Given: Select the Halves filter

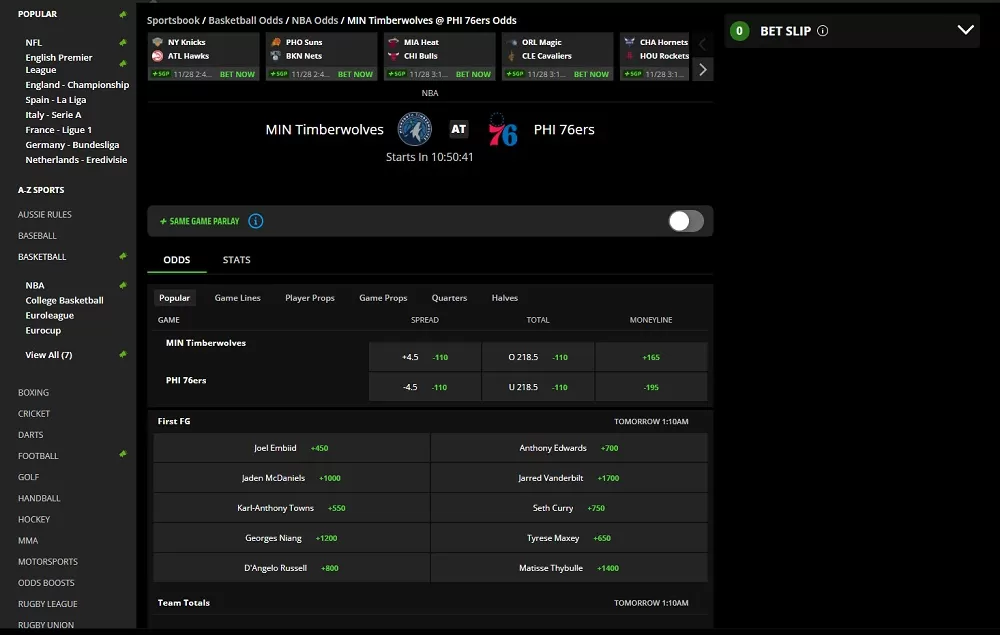Looking at the screenshot, I should click(x=504, y=298).
